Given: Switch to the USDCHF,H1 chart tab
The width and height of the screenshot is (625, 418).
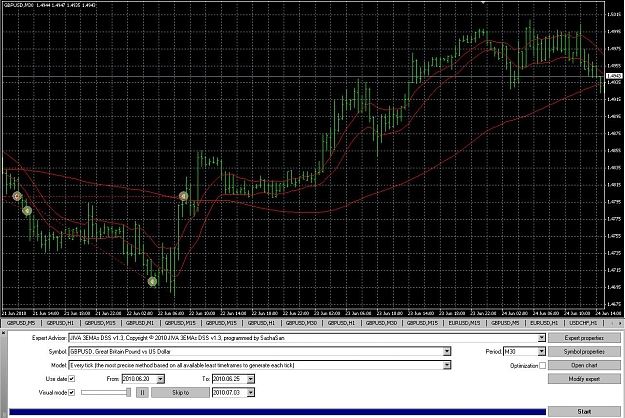Looking at the screenshot, I should [x=583, y=323].
